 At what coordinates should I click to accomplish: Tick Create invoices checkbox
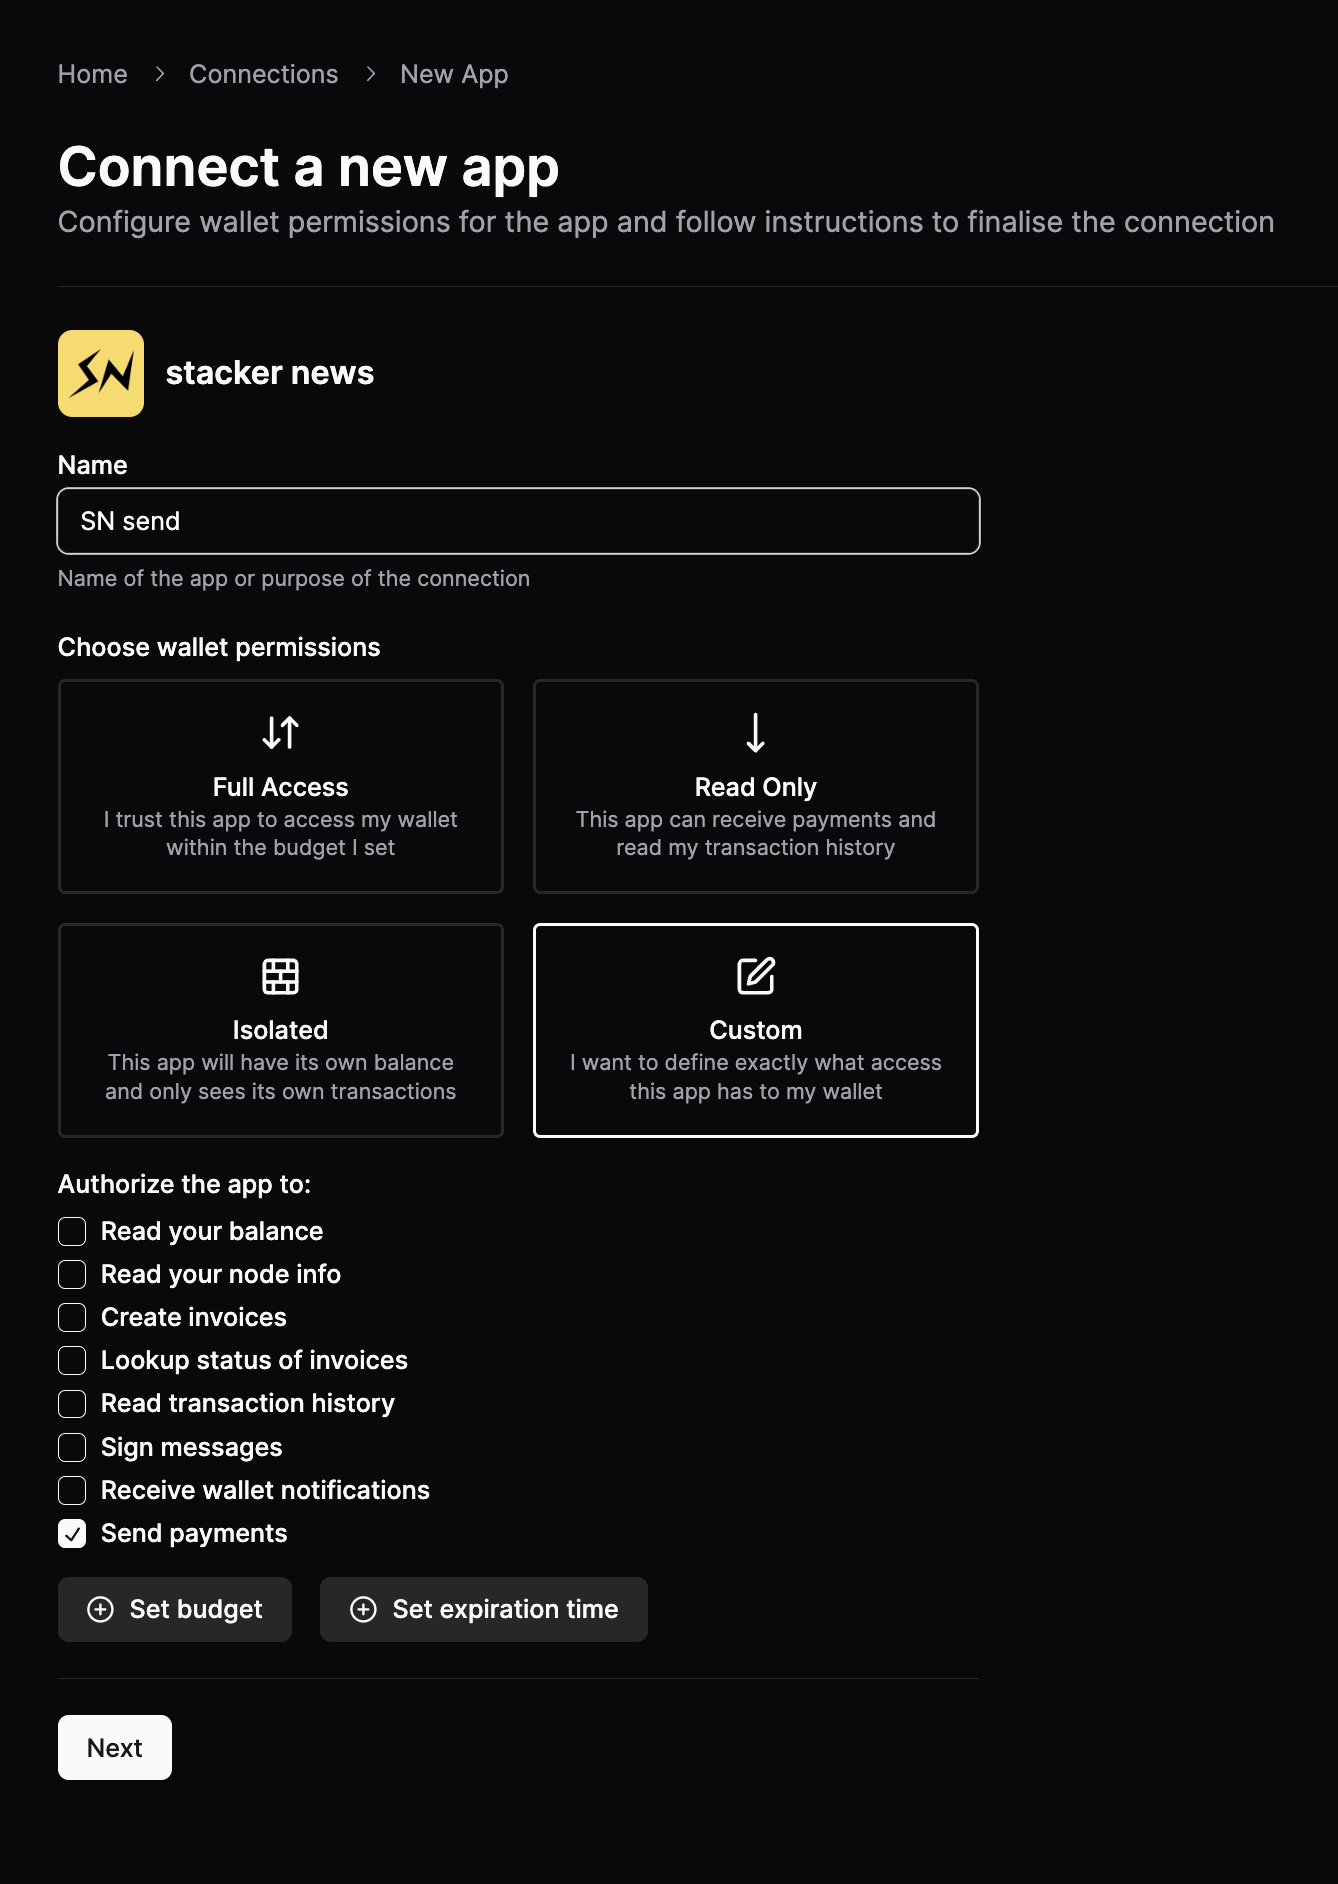click(72, 1317)
